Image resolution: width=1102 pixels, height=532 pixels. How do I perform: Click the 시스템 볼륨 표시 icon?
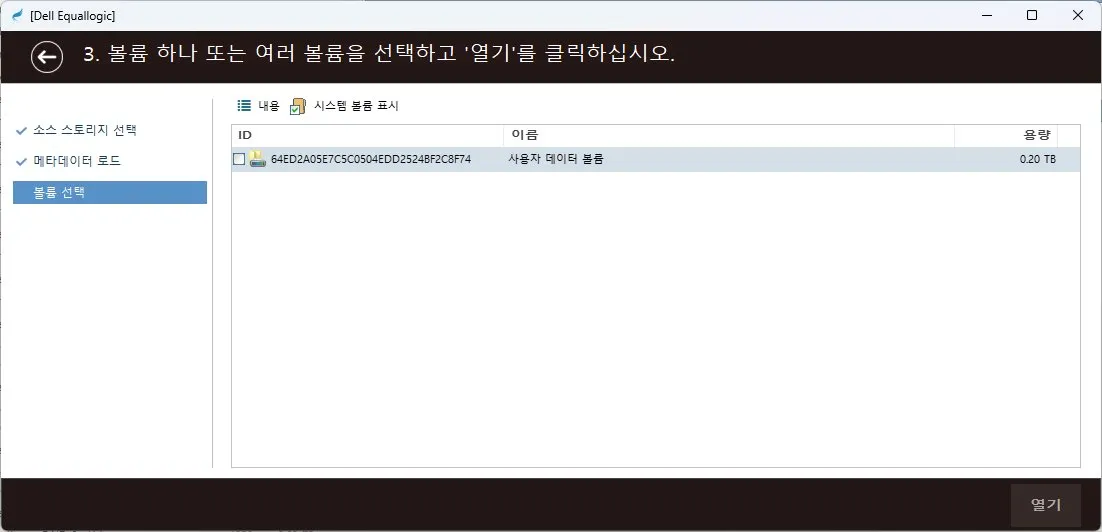pyautogui.click(x=298, y=106)
